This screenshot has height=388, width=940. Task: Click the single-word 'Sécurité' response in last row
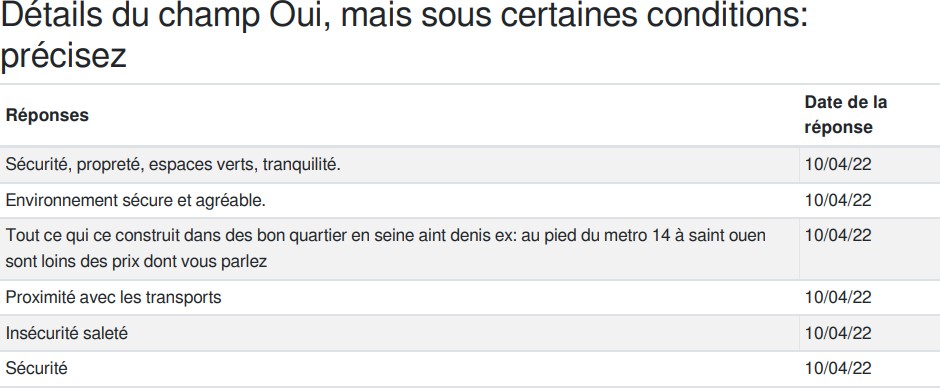pyautogui.click(x=37, y=368)
